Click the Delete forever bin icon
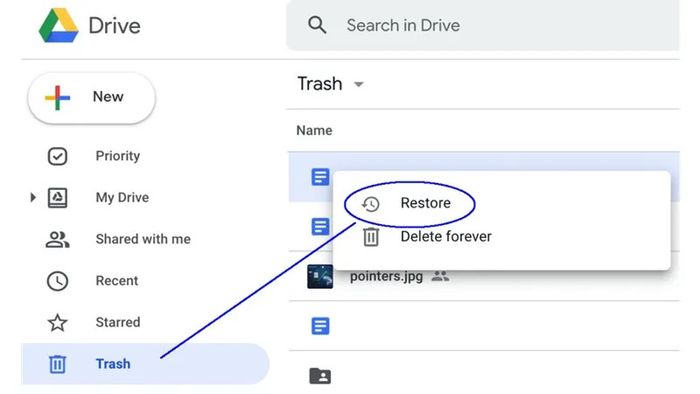 click(x=371, y=237)
